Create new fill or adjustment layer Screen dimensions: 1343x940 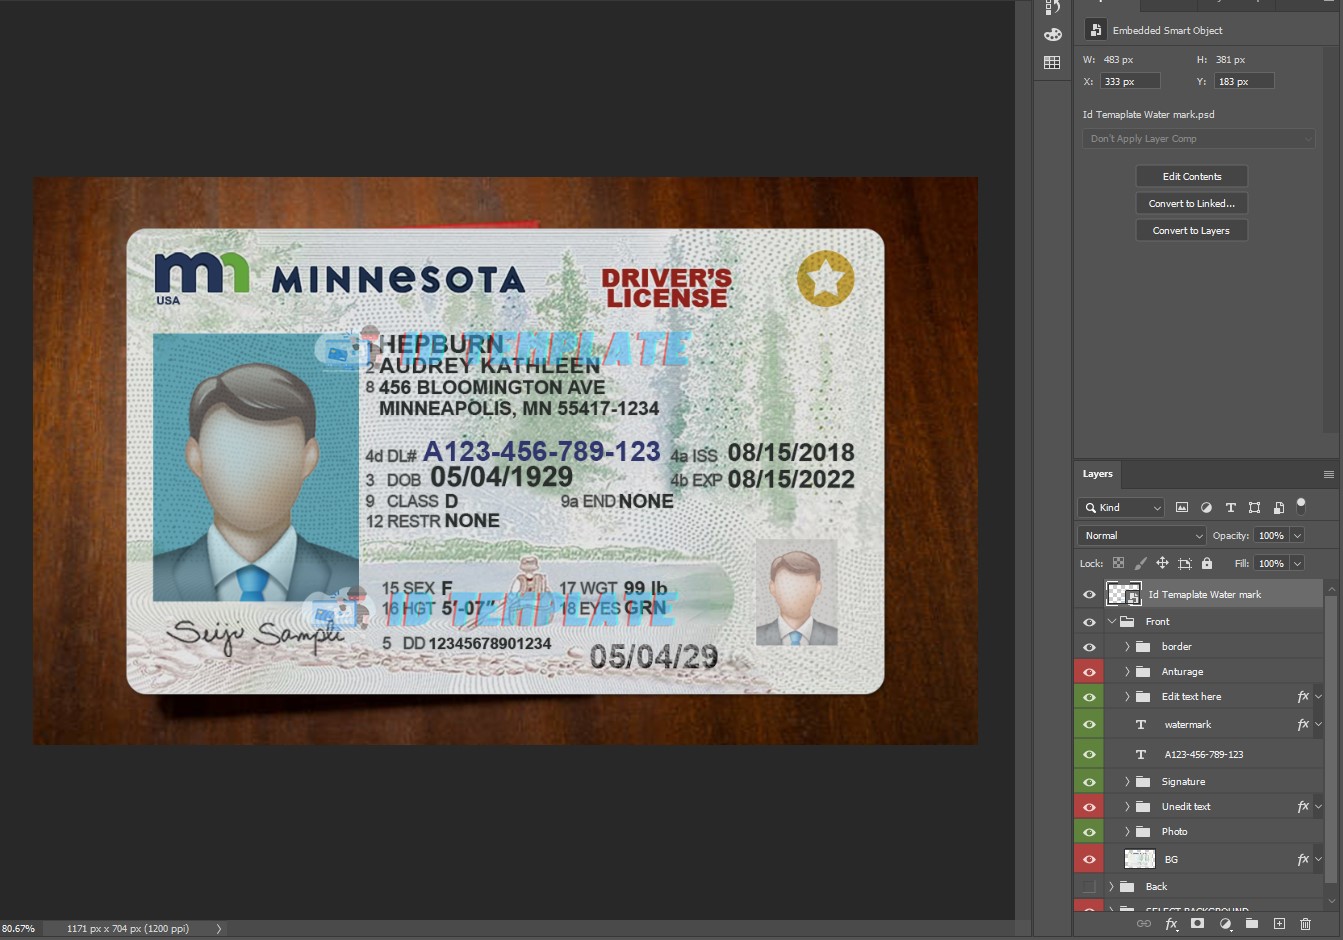pos(1225,924)
